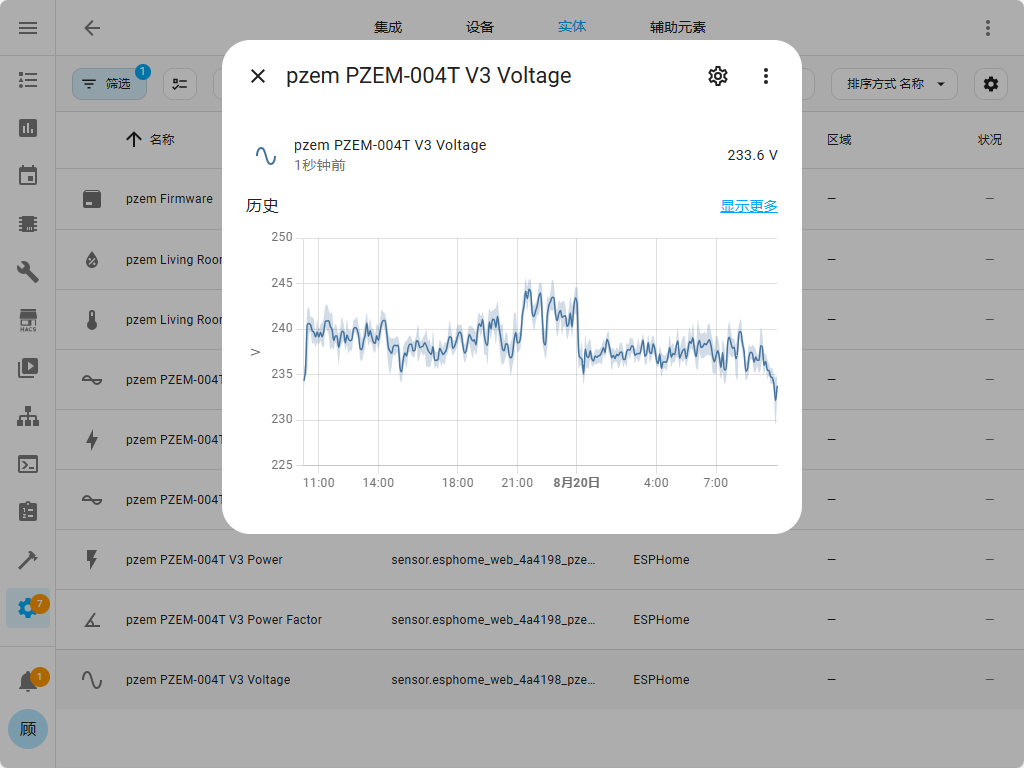
Task: Expand the 排序方式 名称 dropdown
Action: pyautogui.click(x=894, y=84)
